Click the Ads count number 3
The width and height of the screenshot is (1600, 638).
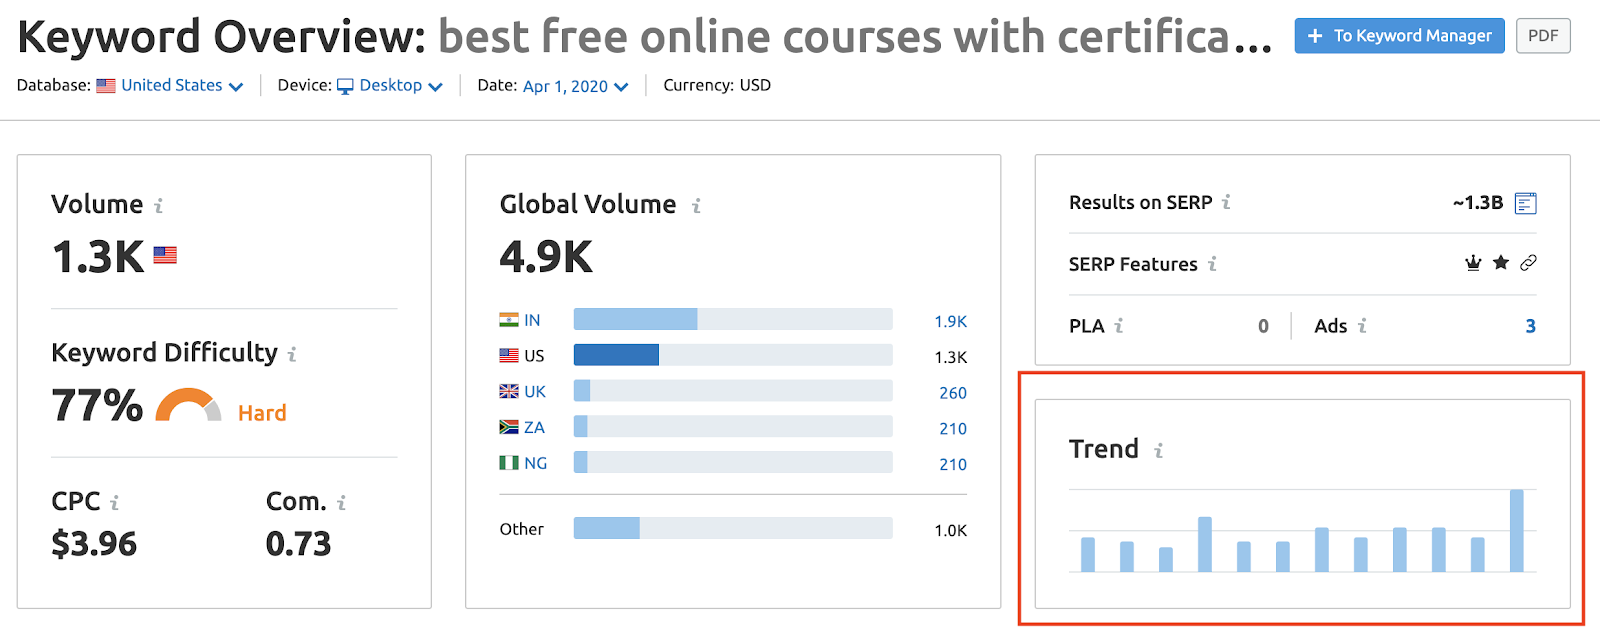(1530, 326)
